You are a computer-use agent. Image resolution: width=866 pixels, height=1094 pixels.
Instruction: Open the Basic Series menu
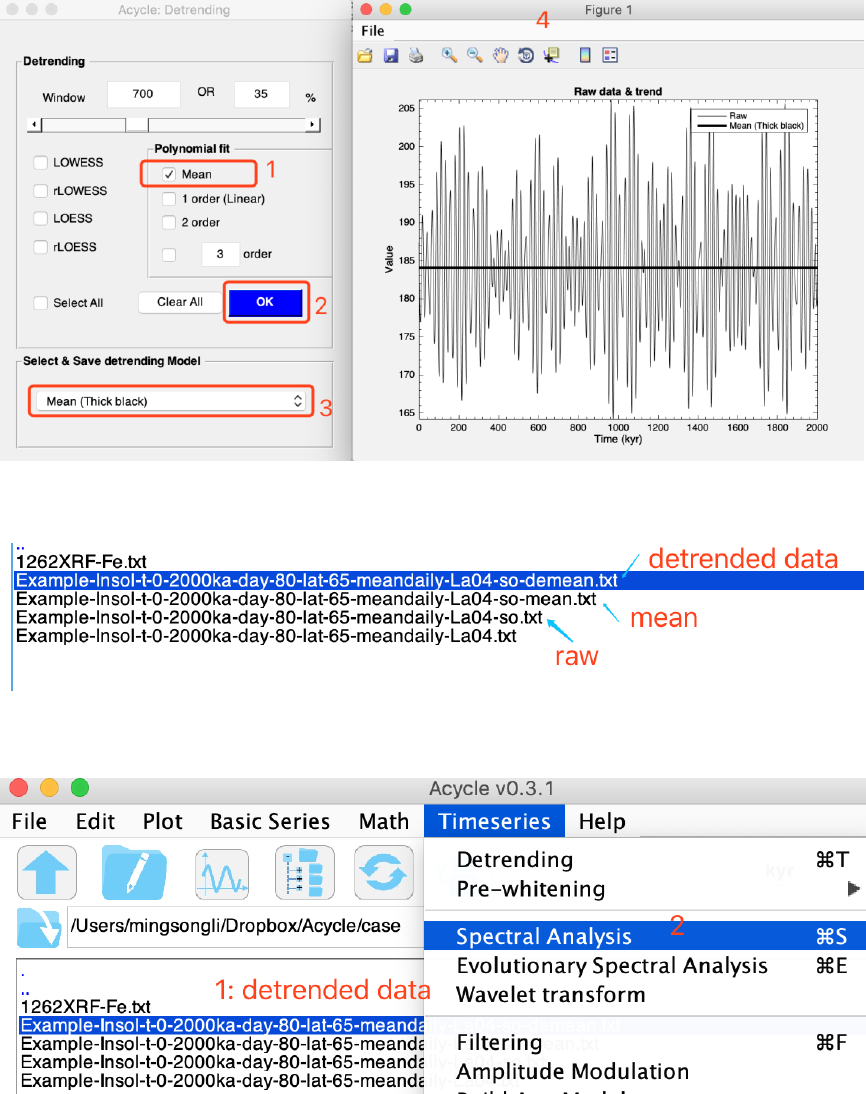pos(270,821)
